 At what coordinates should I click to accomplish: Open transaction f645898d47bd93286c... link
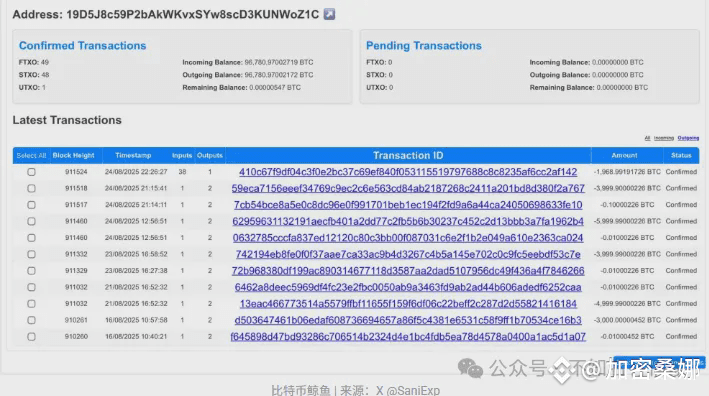coord(408,336)
